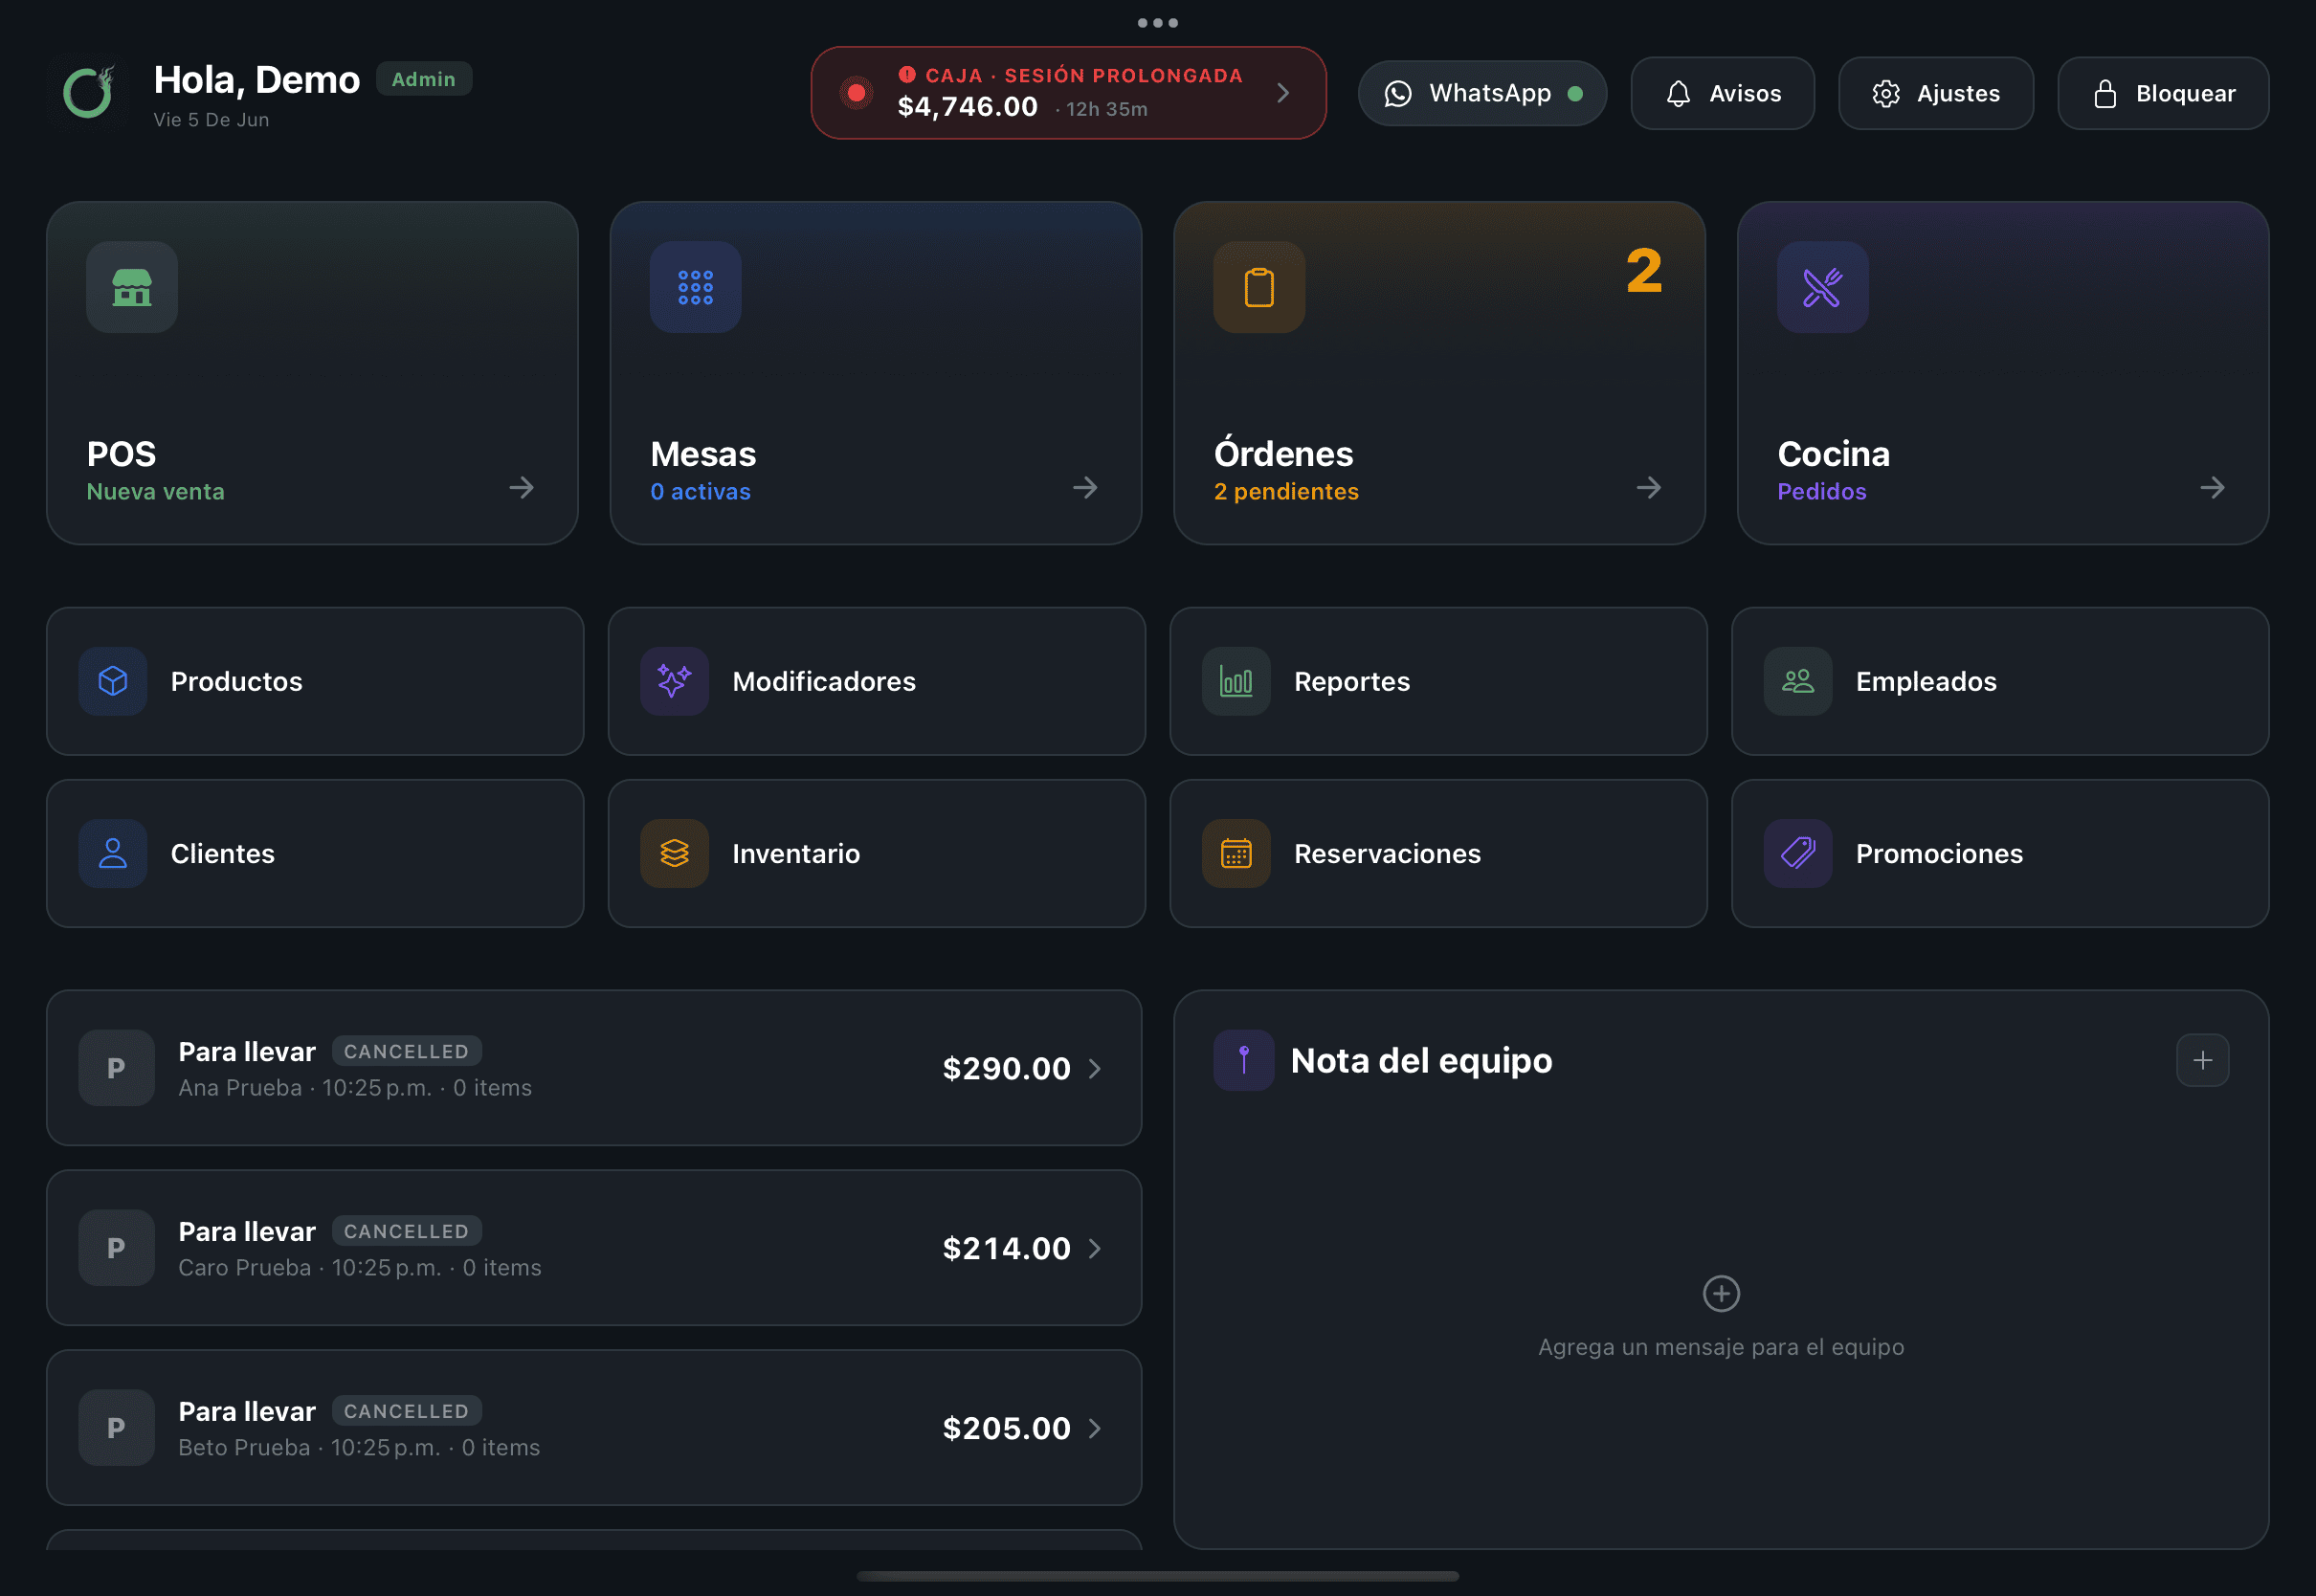Open the Promociones tile
Screen dimensions: 2316x1596
[2000, 853]
